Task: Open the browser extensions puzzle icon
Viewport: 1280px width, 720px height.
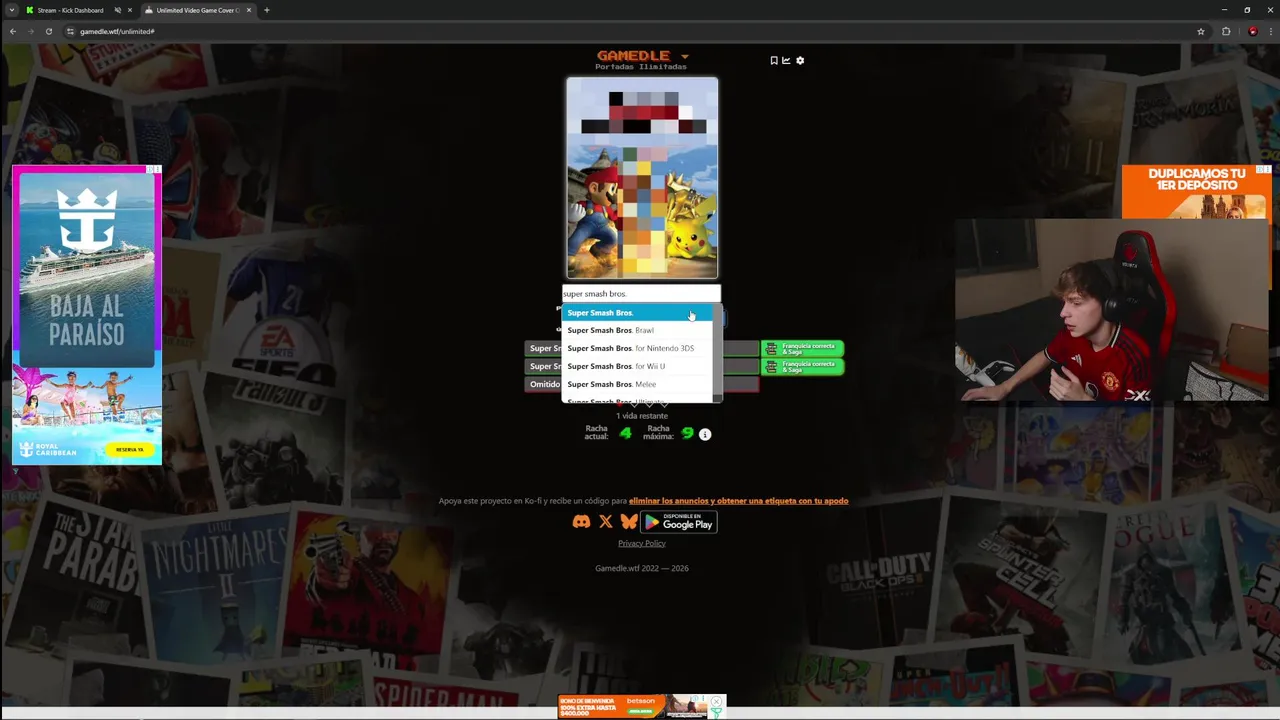Action: 1226,31
